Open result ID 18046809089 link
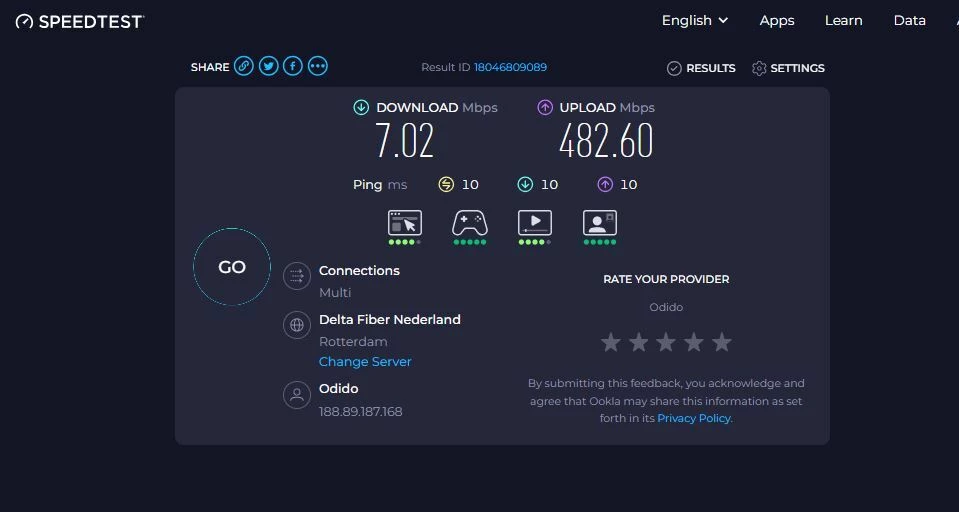Viewport: 959px width, 512px height. (x=510, y=67)
